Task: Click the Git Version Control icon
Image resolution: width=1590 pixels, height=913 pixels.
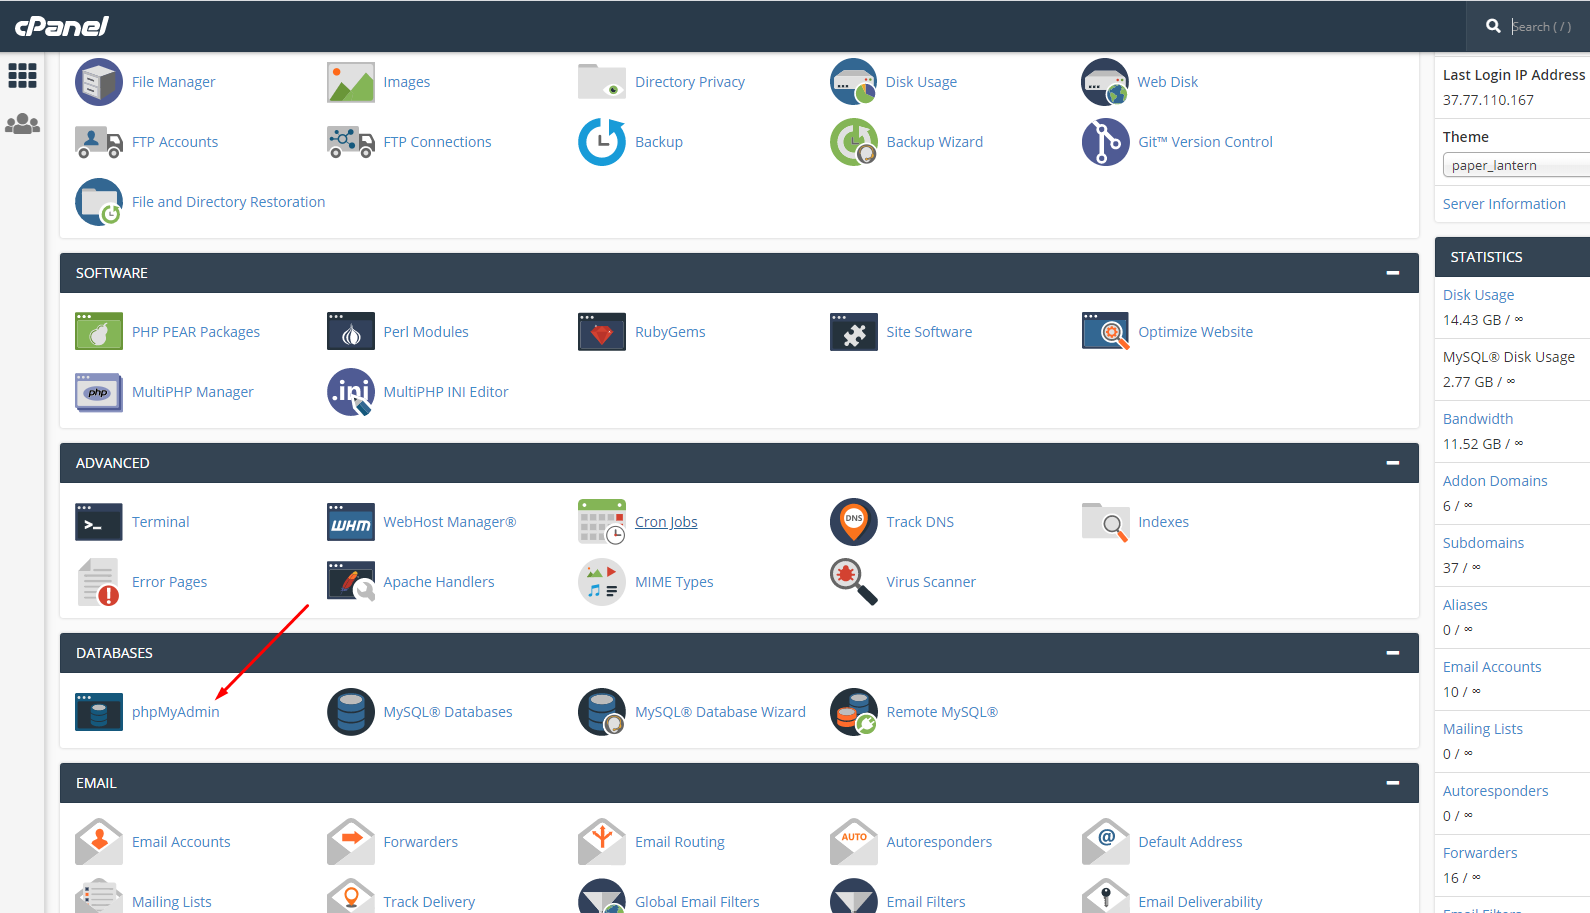Action: coord(1105,142)
